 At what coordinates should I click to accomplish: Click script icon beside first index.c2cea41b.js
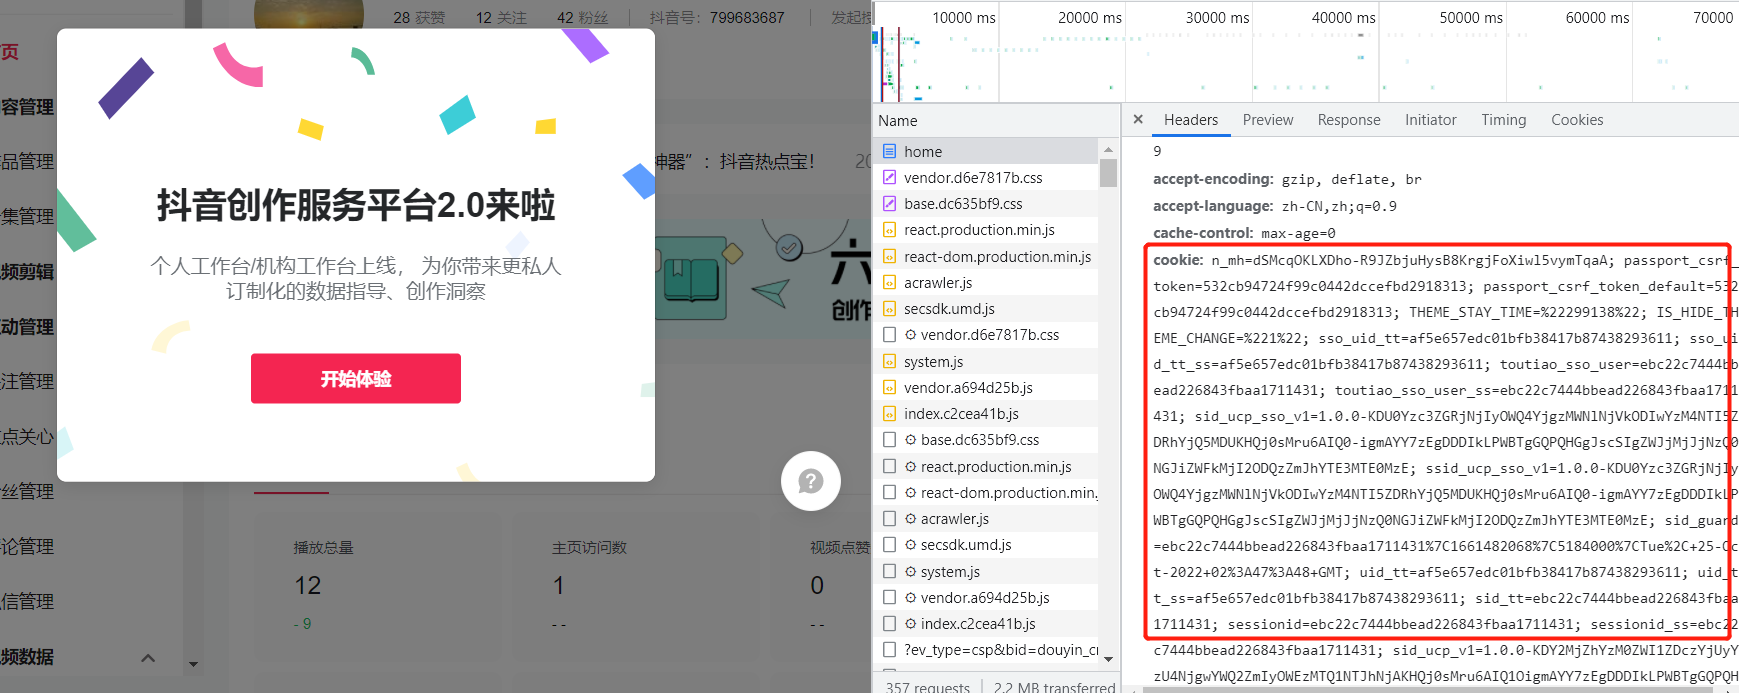click(x=889, y=413)
